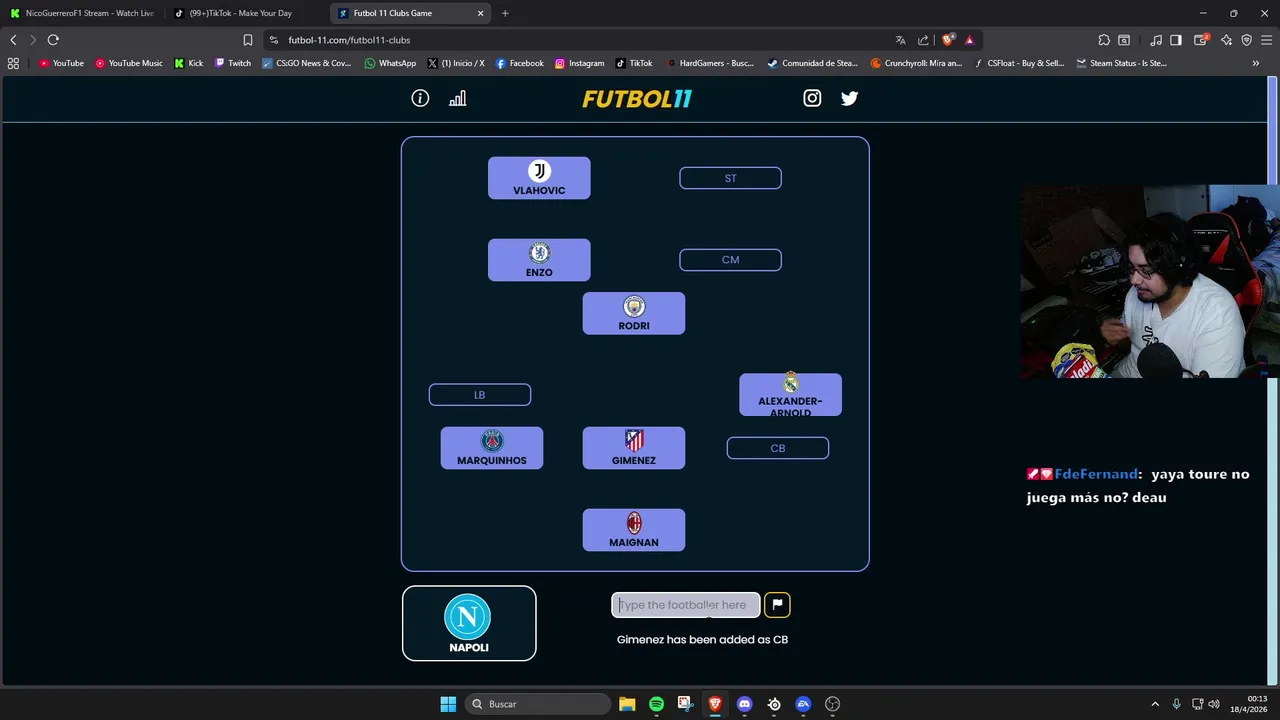Toggle the browser sidebar panel icon
1280x720 pixels.
(x=1176, y=40)
